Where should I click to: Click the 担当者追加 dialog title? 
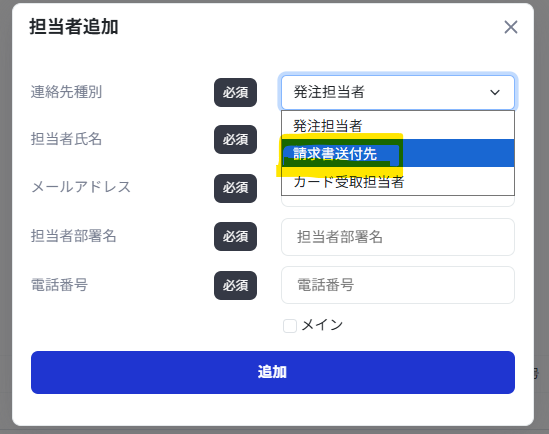(74, 27)
